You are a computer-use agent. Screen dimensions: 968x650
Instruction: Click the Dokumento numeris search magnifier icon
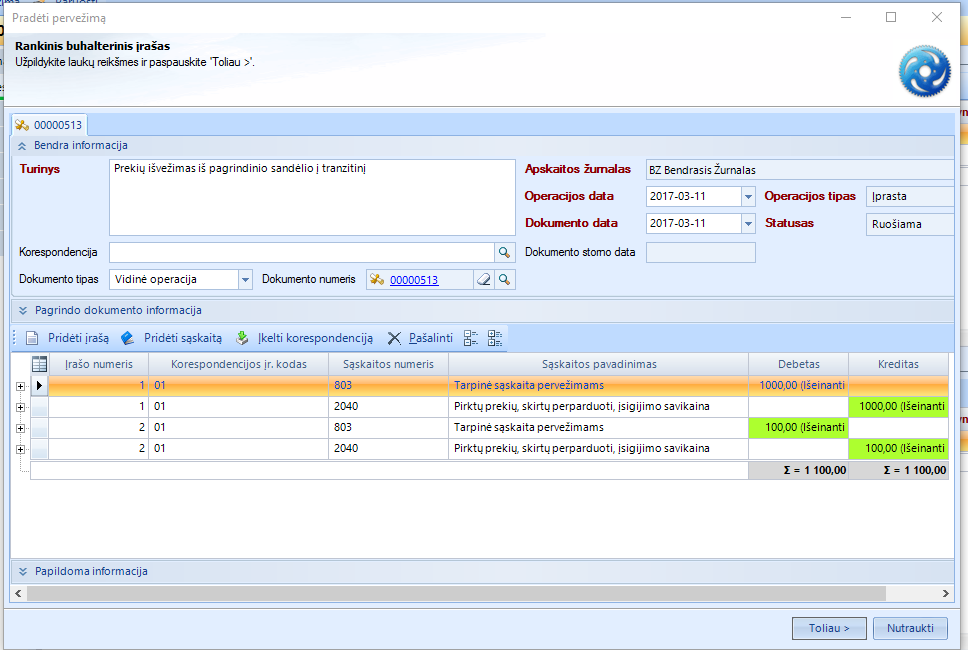504,280
